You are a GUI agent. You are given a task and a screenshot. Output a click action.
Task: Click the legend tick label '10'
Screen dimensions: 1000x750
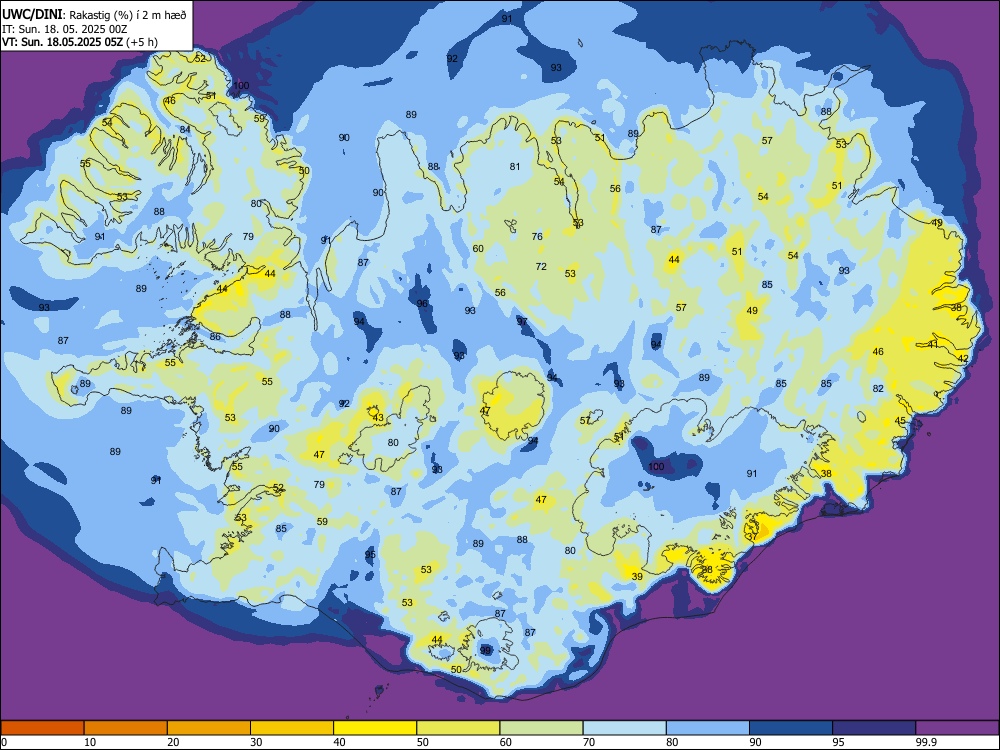coord(90,742)
